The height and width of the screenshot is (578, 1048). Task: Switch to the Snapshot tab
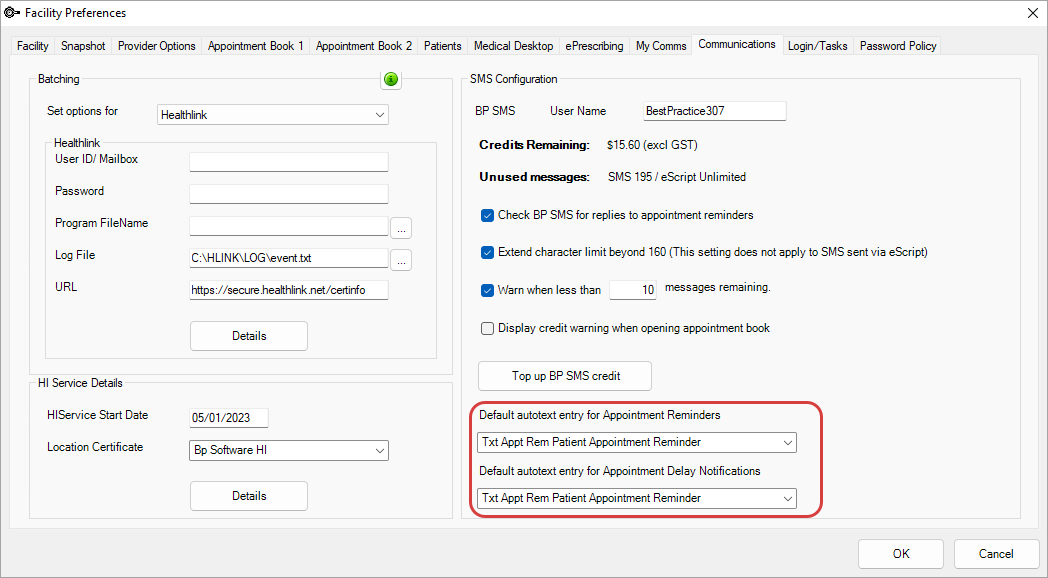[x=83, y=46]
